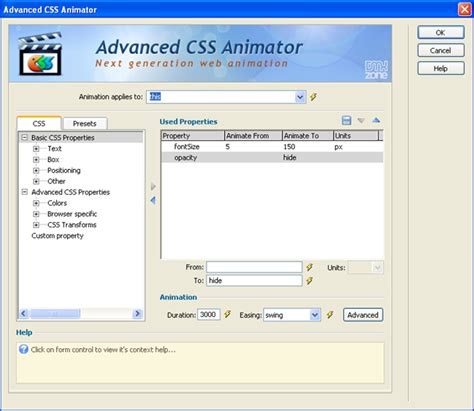Viewport: 474px width, 411px height.
Task: Open the Units dropdown
Action: pyautogui.click(x=377, y=268)
